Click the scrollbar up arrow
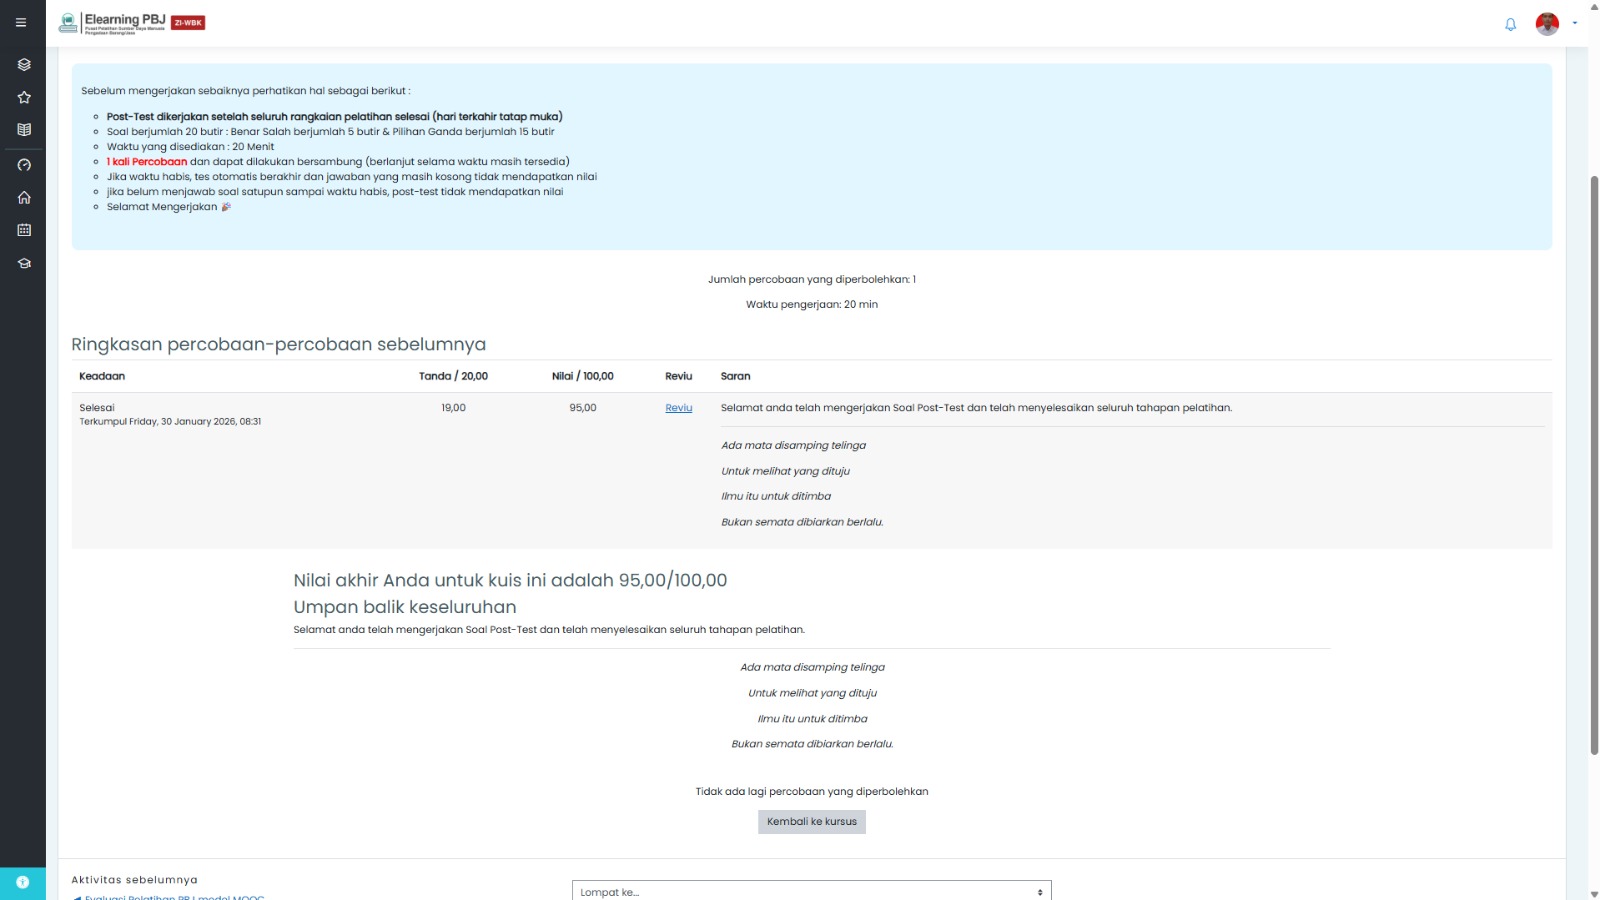Screen dimensions: 1600x900 [1594, 6]
